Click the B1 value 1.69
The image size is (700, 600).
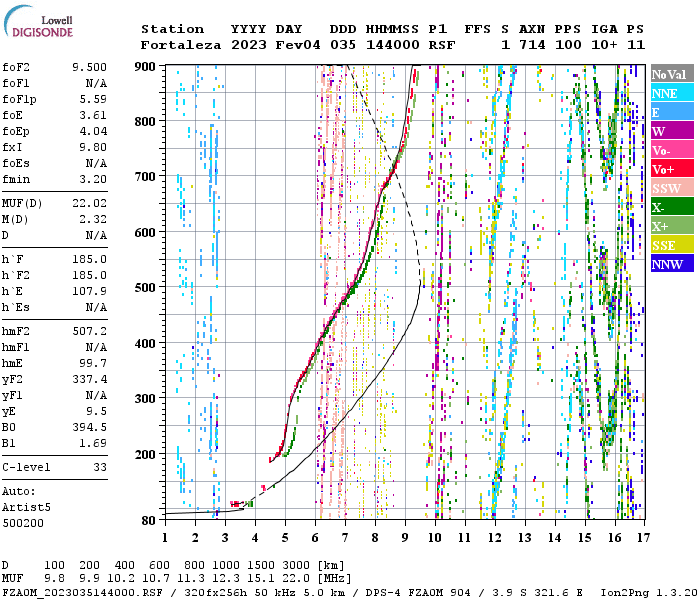pos(93,444)
